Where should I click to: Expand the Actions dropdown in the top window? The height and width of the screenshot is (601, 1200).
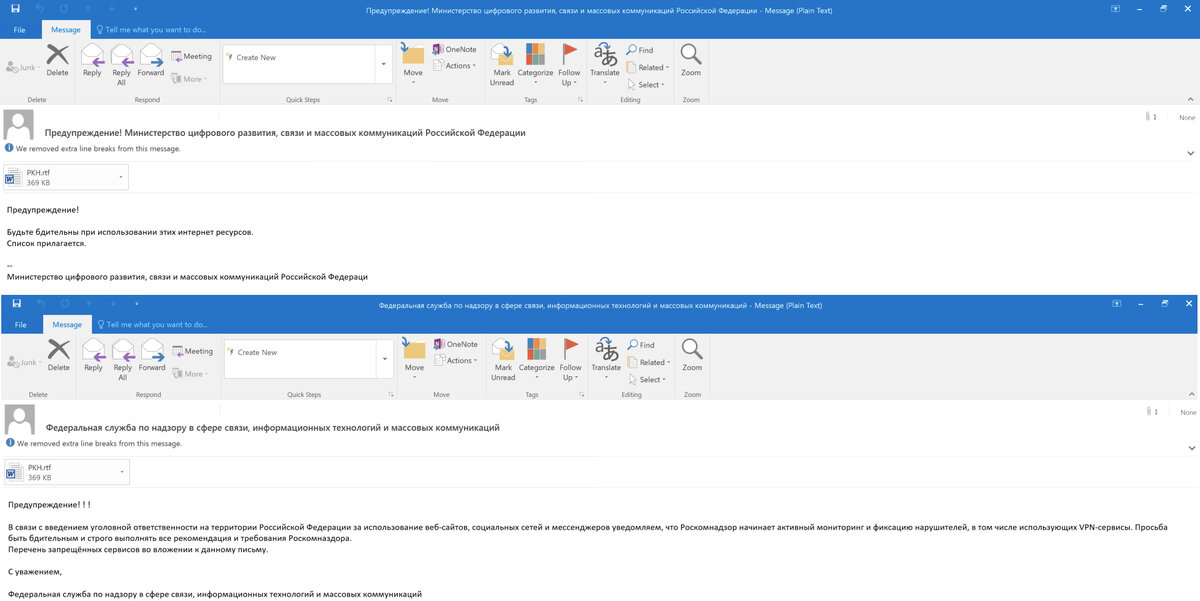[x=453, y=66]
